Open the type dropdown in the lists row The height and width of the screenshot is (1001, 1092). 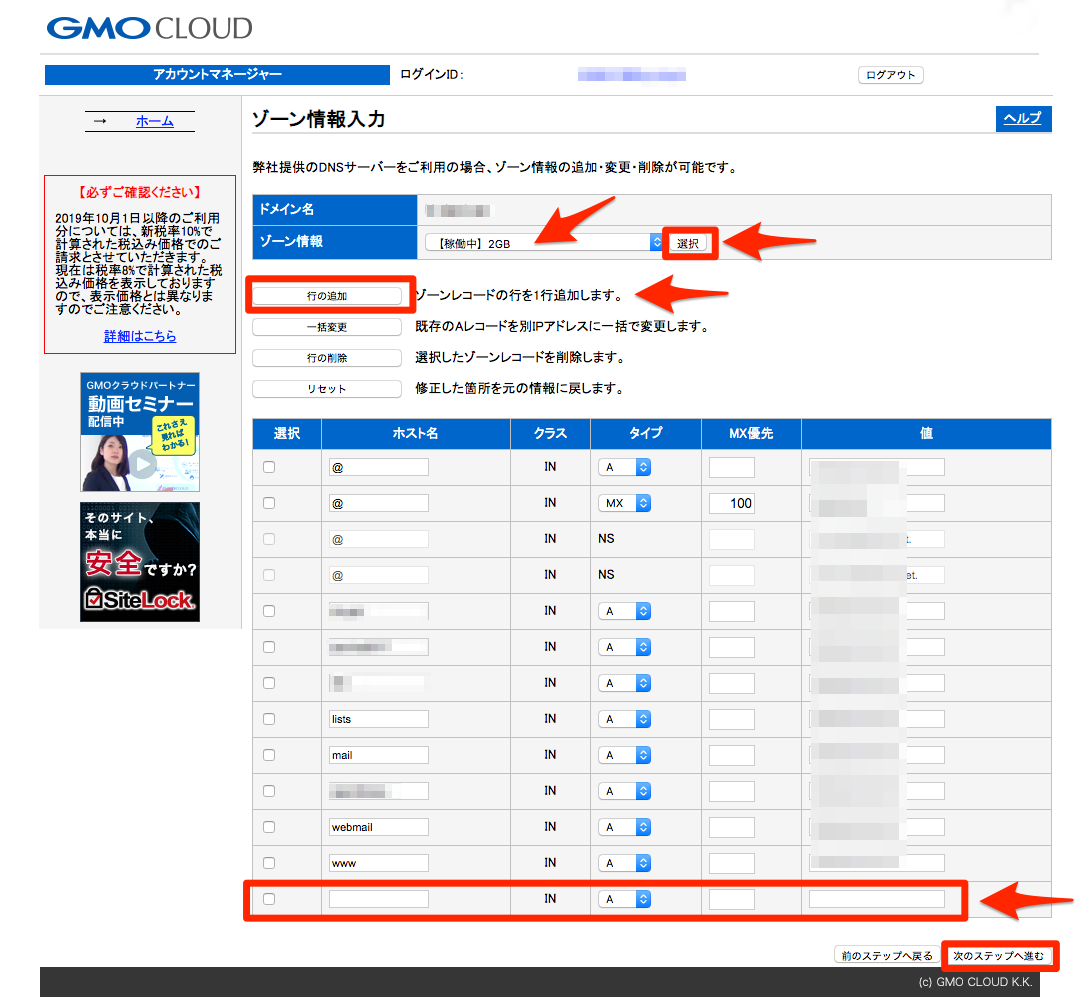pyautogui.click(x=627, y=719)
